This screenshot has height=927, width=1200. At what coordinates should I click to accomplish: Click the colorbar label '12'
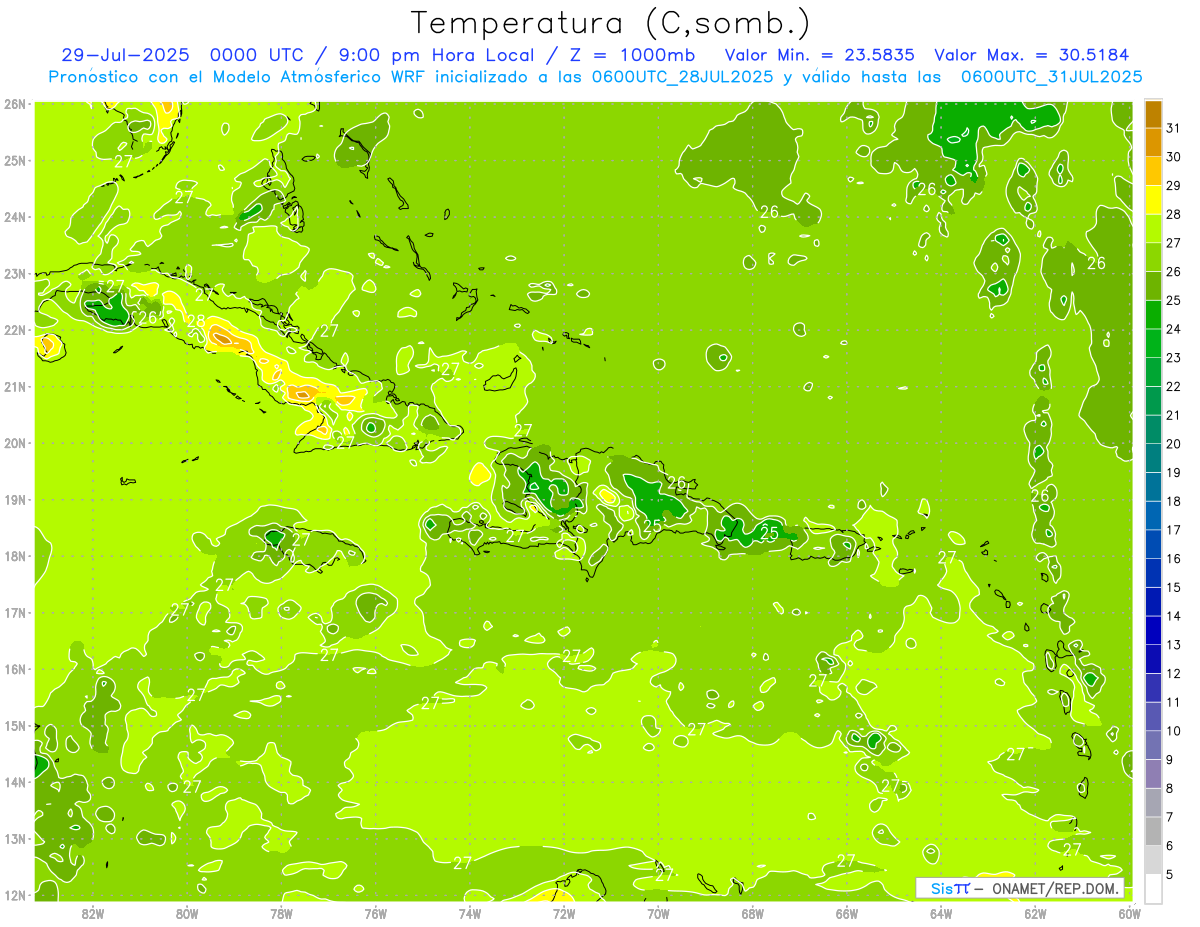[x=1173, y=673]
